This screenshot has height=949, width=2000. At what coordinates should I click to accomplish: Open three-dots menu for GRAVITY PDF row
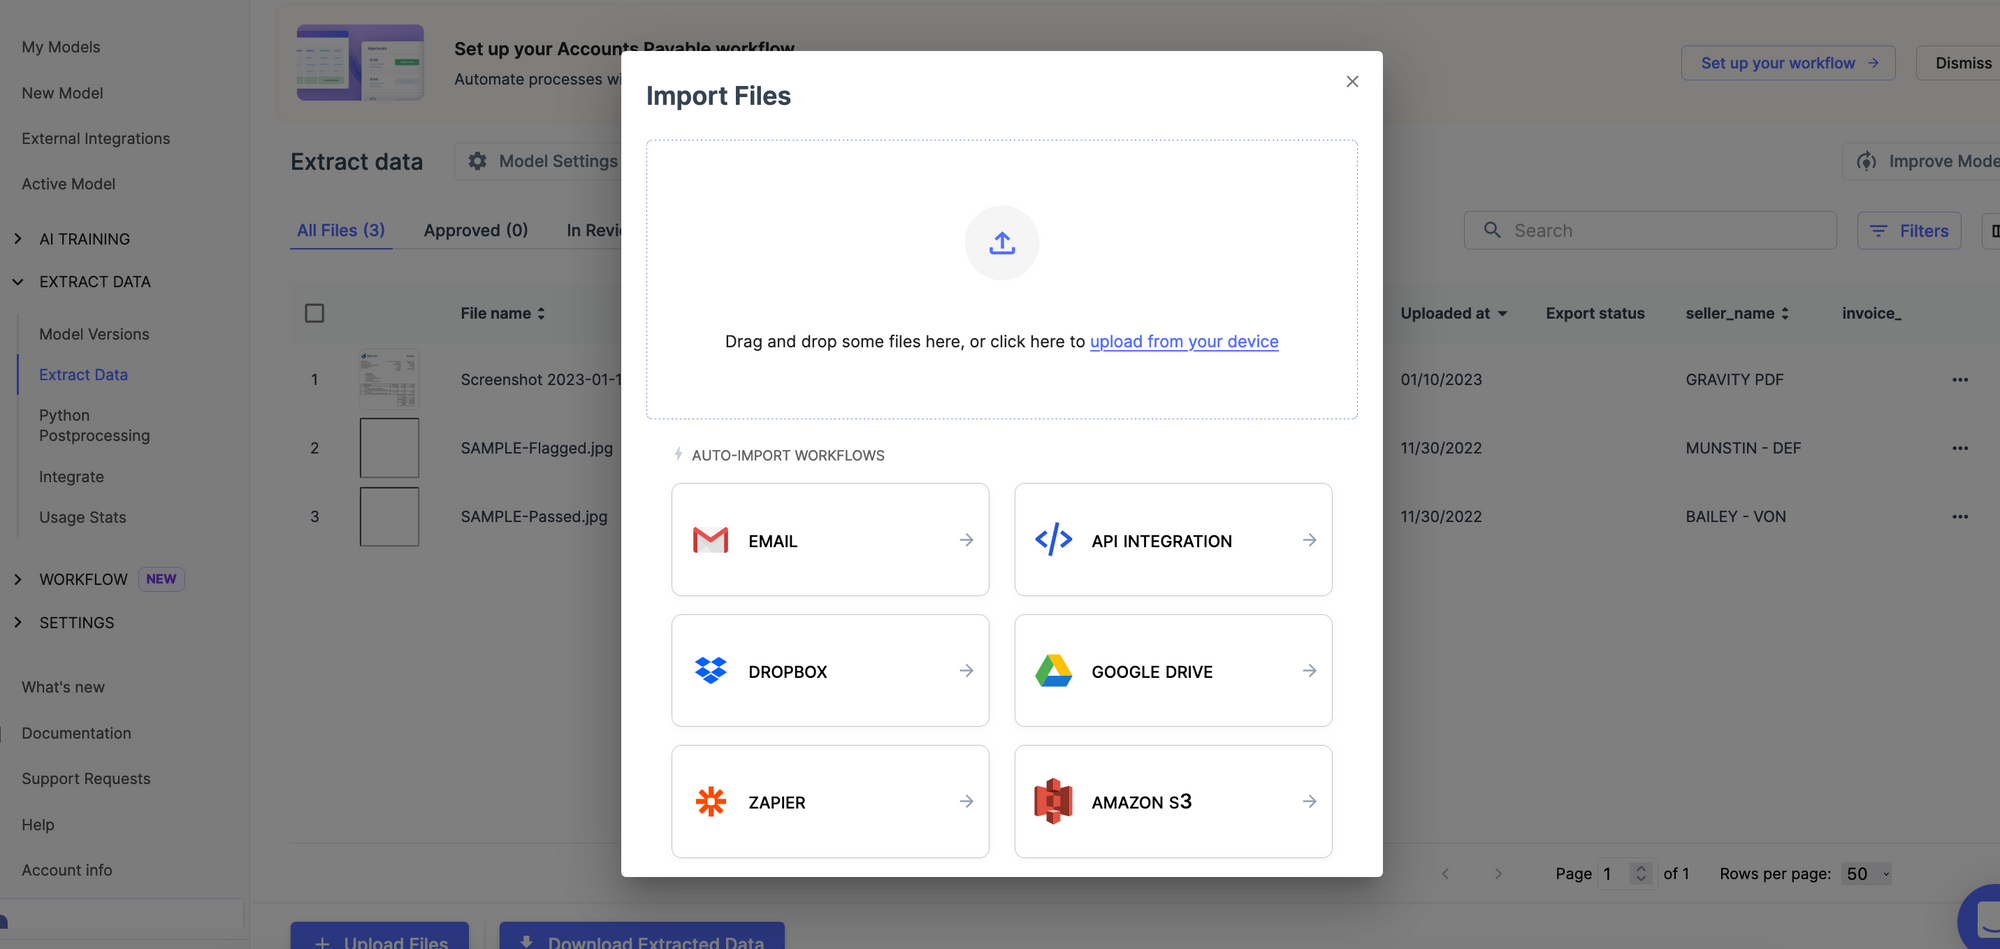[x=1959, y=380]
